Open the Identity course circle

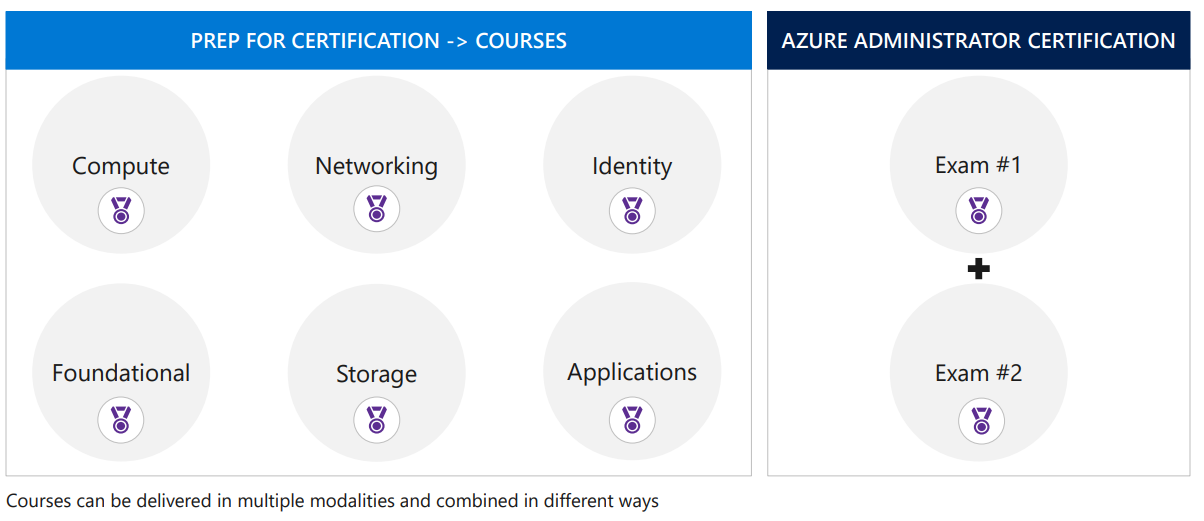tap(632, 165)
